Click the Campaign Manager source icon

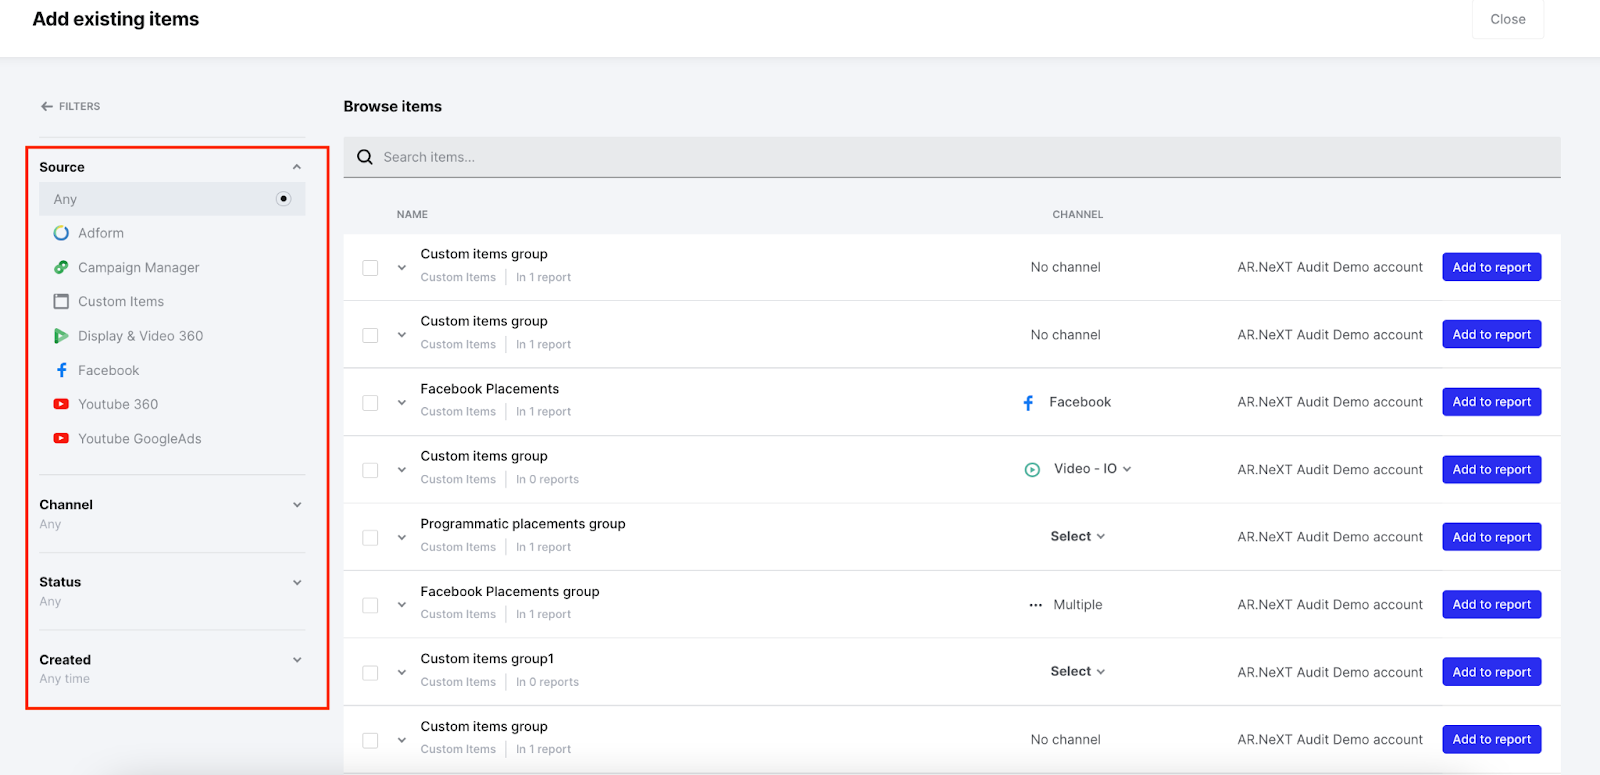[x=61, y=267]
